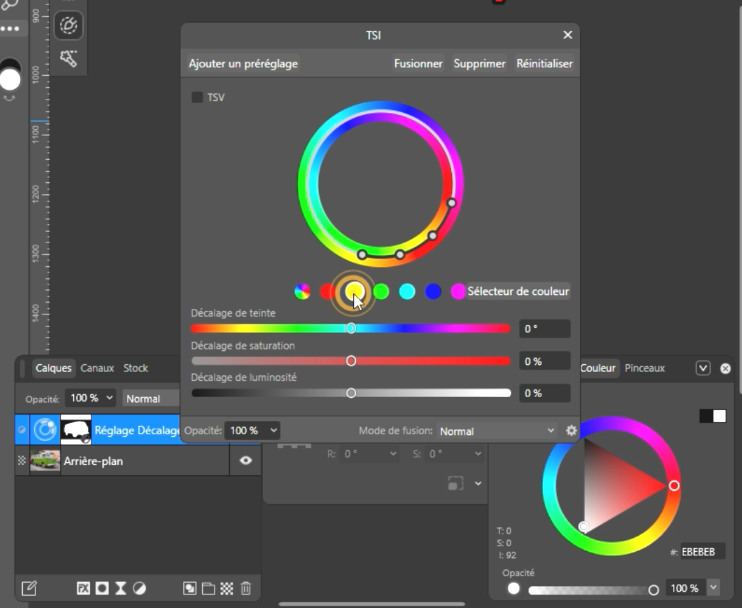Open the adjustments half-circle icon
The height and width of the screenshot is (608, 742).
coord(139,588)
